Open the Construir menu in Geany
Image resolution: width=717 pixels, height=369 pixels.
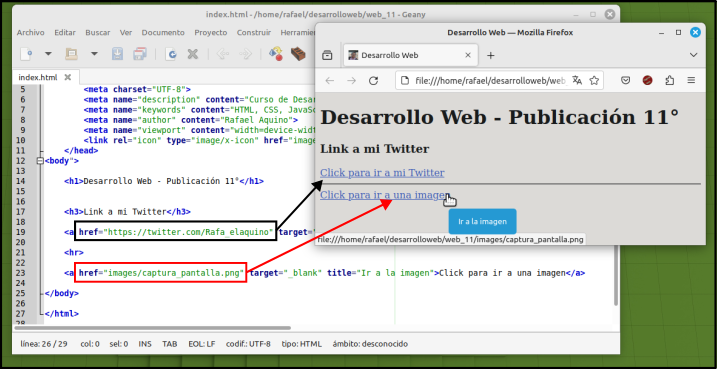254,32
